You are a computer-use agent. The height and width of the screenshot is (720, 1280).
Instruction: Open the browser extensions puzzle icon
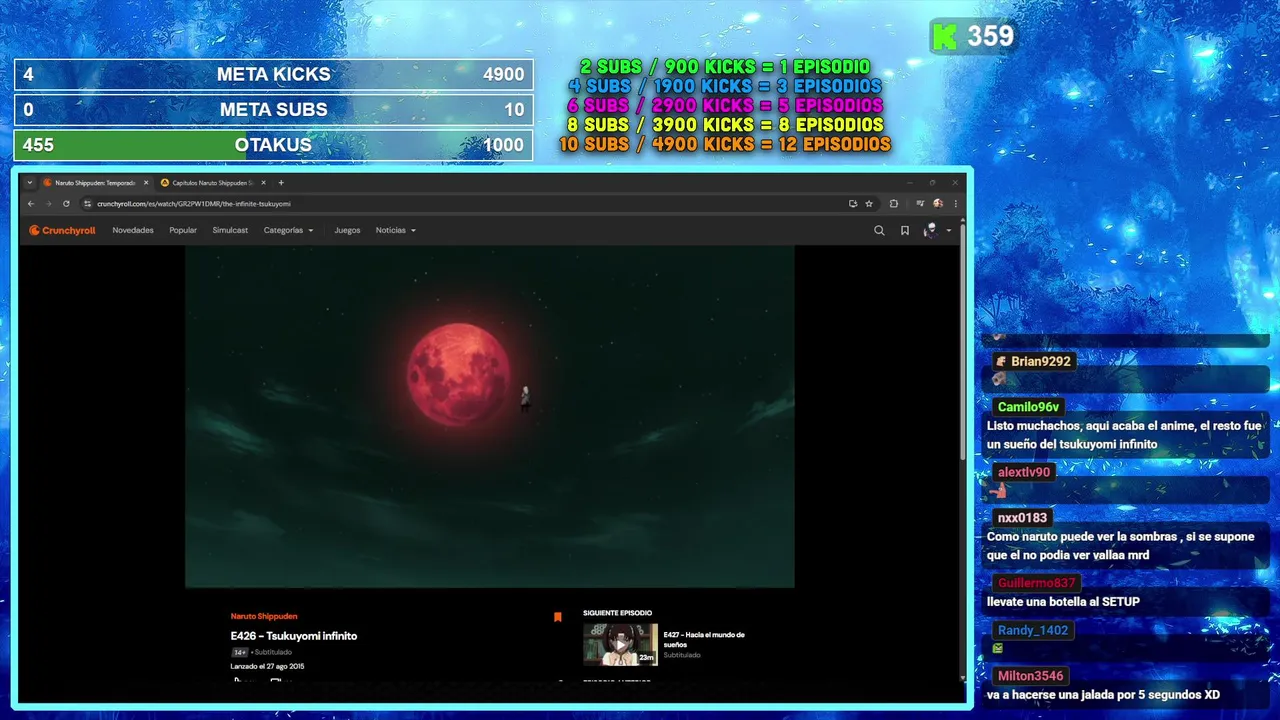coord(894,203)
